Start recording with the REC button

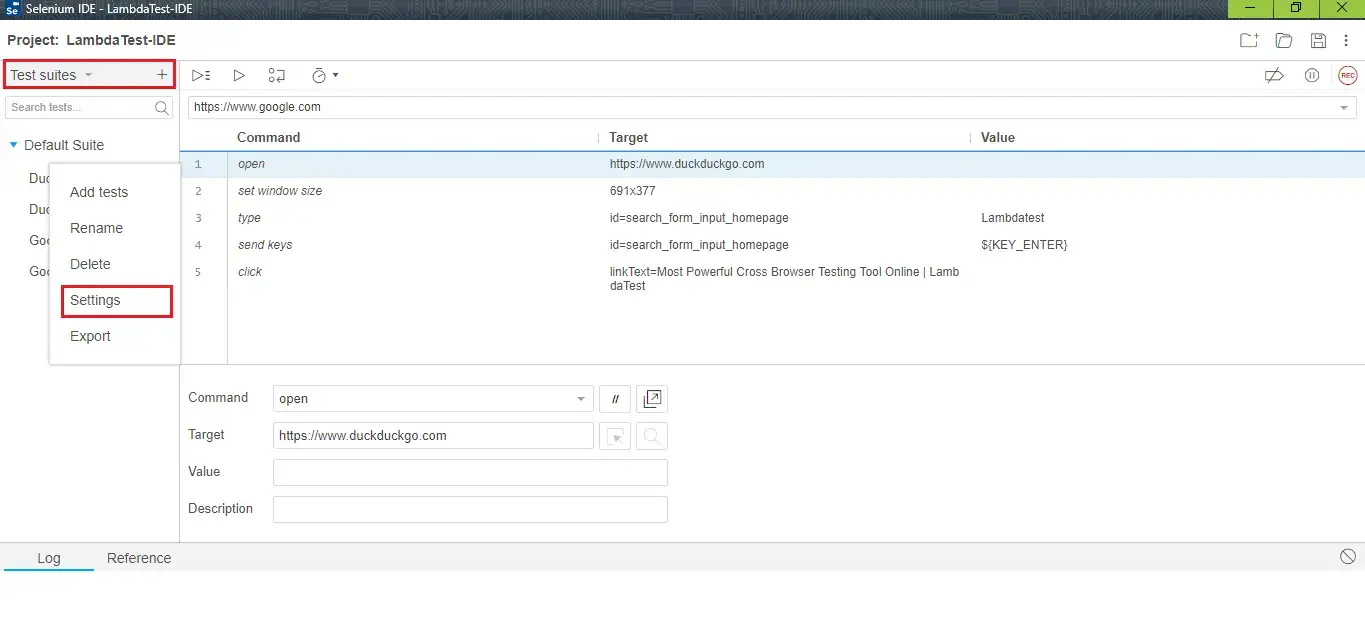point(1348,75)
